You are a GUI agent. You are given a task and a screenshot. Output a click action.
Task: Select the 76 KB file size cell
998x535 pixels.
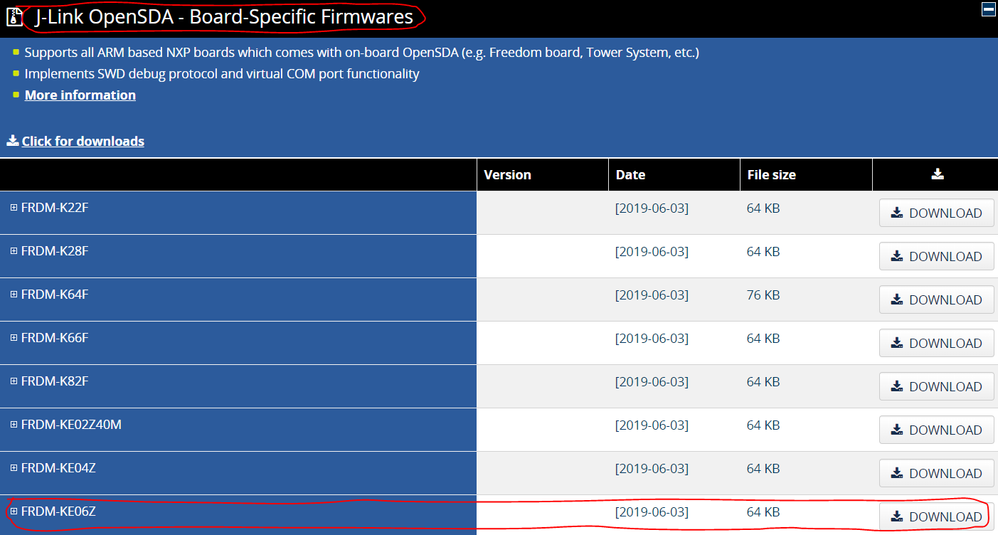tap(763, 295)
